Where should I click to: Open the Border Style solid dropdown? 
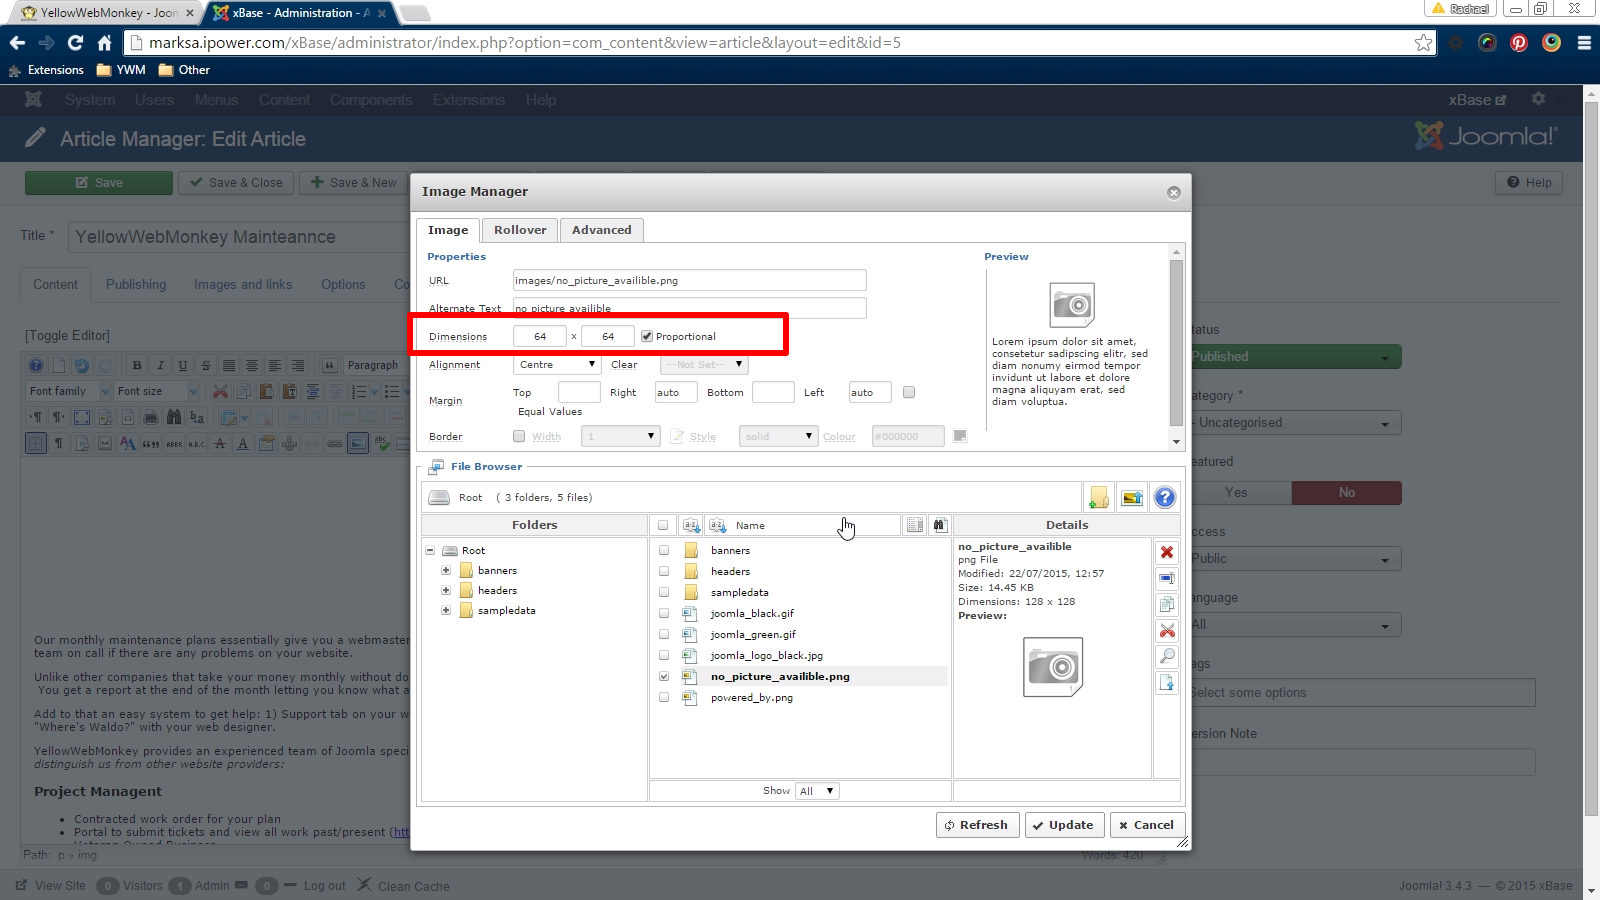[778, 436]
